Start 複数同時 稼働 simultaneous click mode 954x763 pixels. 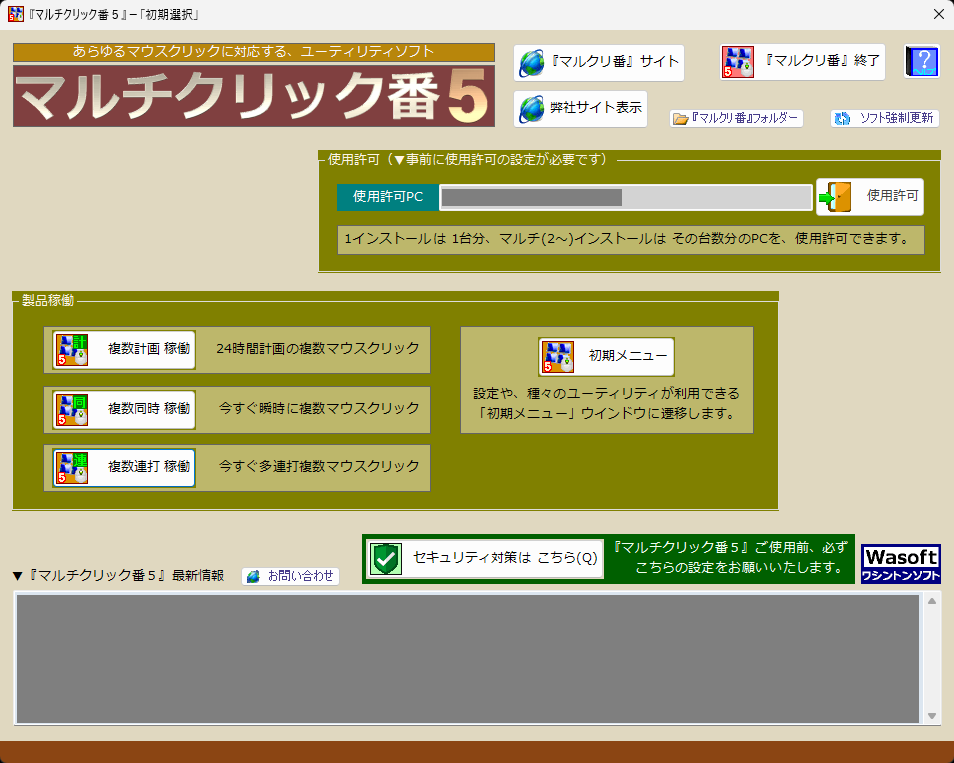click(124, 409)
